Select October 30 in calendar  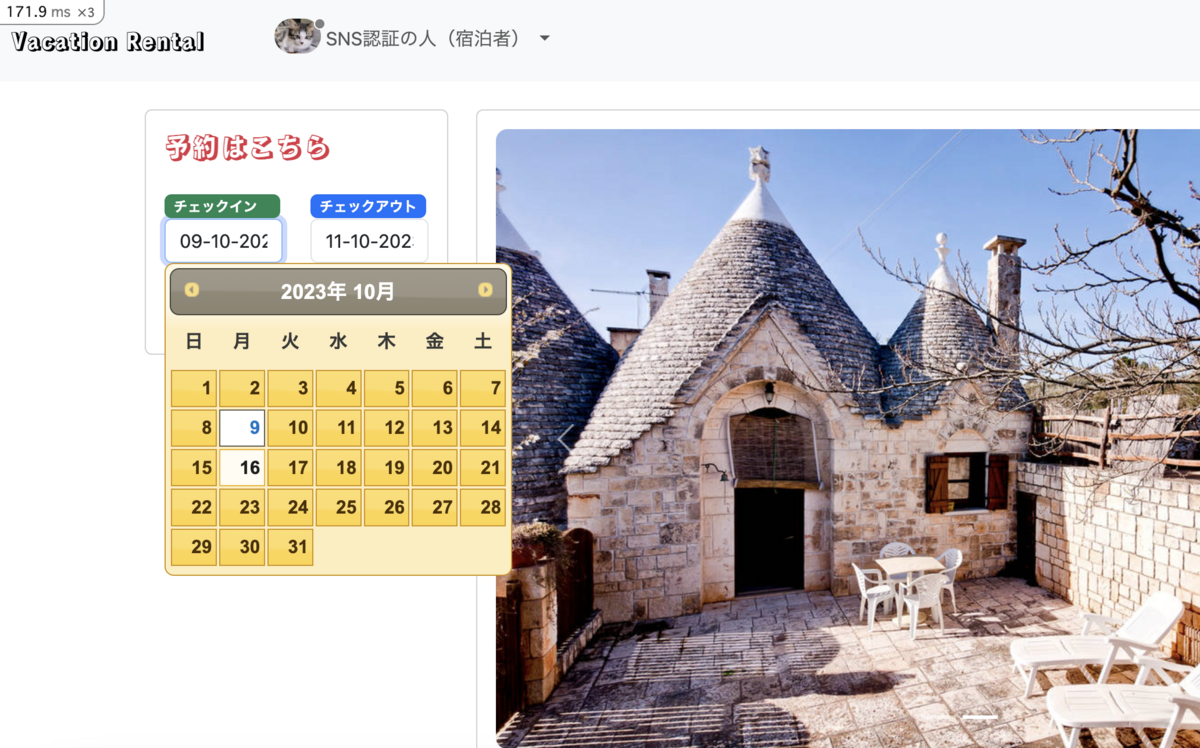pyautogui.click(x=242, y=547)
